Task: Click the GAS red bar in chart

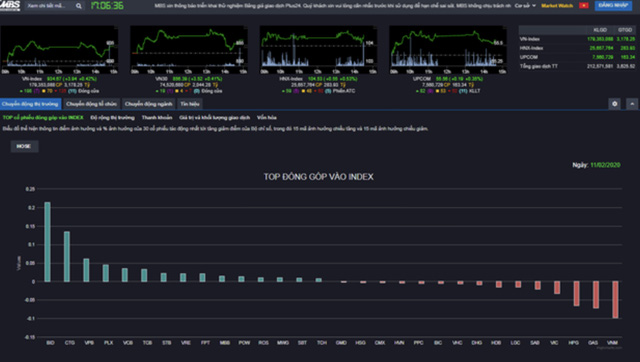Action: [596, 295]
